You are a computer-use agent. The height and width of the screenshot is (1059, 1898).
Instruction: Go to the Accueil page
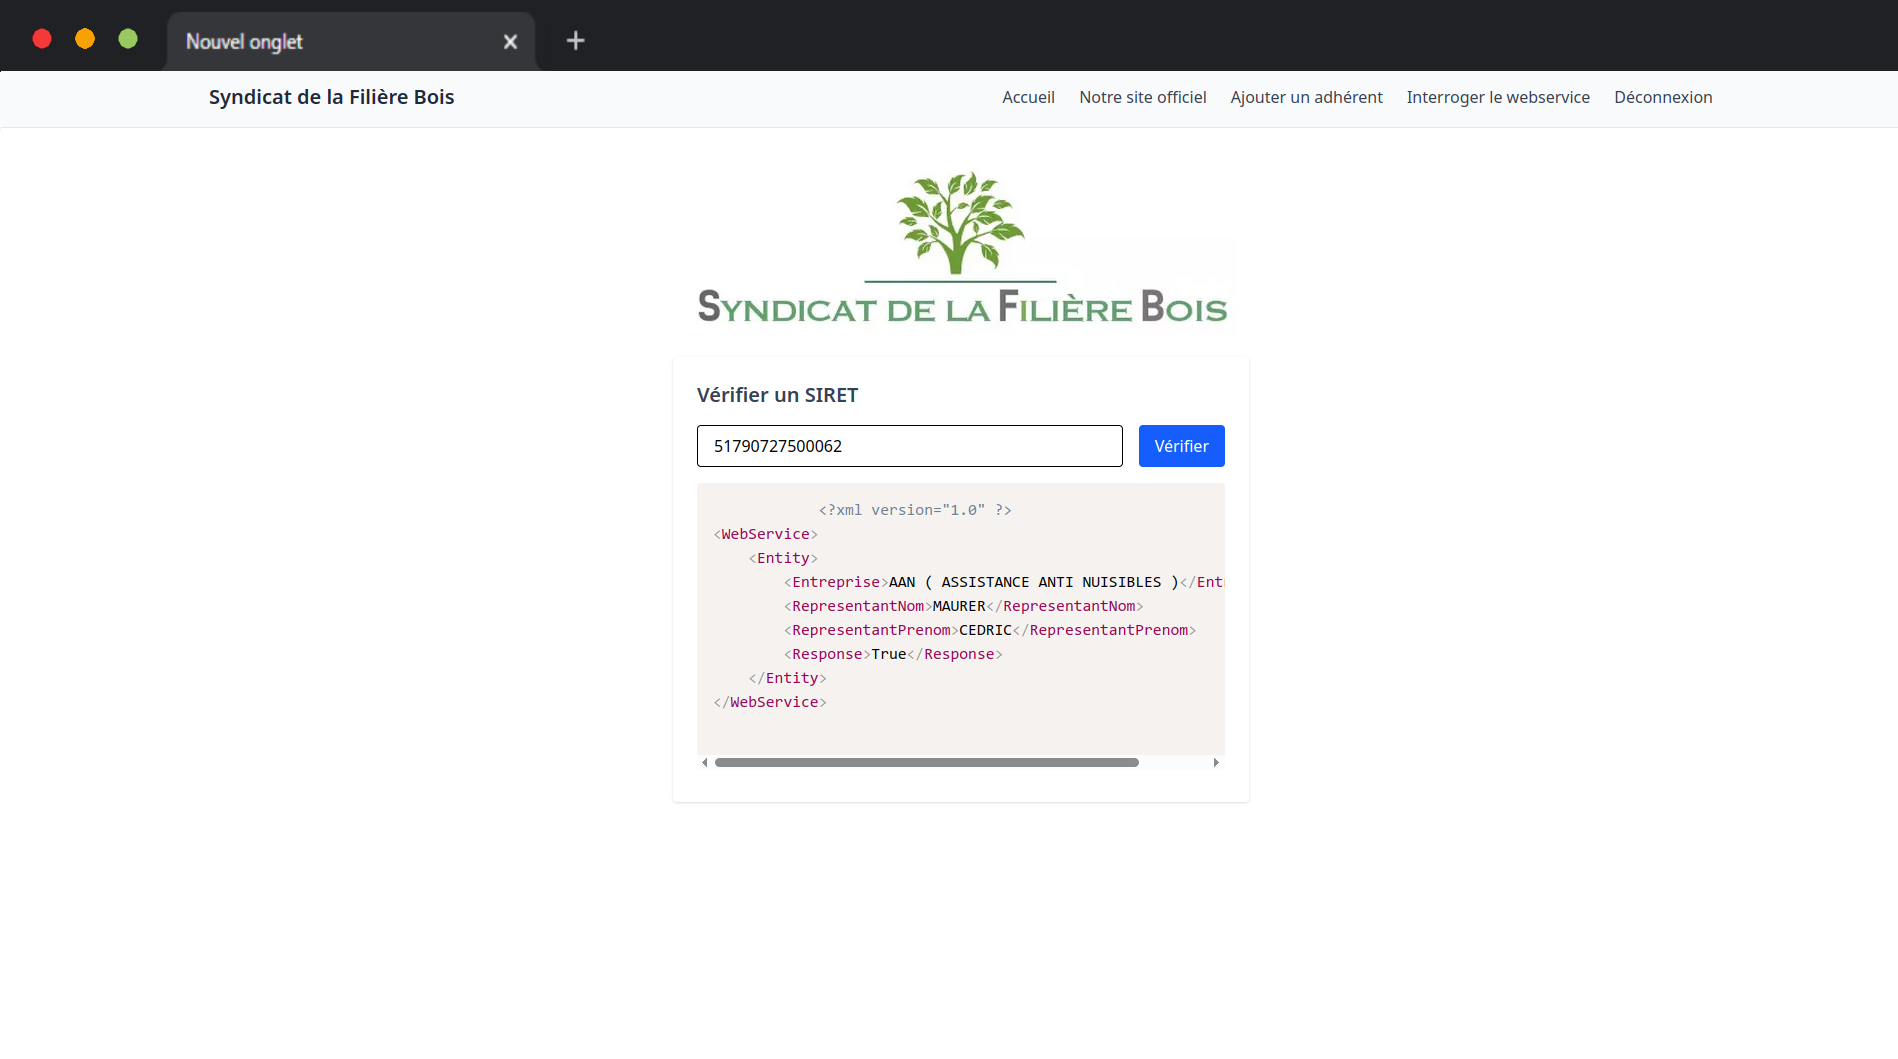1028,98
